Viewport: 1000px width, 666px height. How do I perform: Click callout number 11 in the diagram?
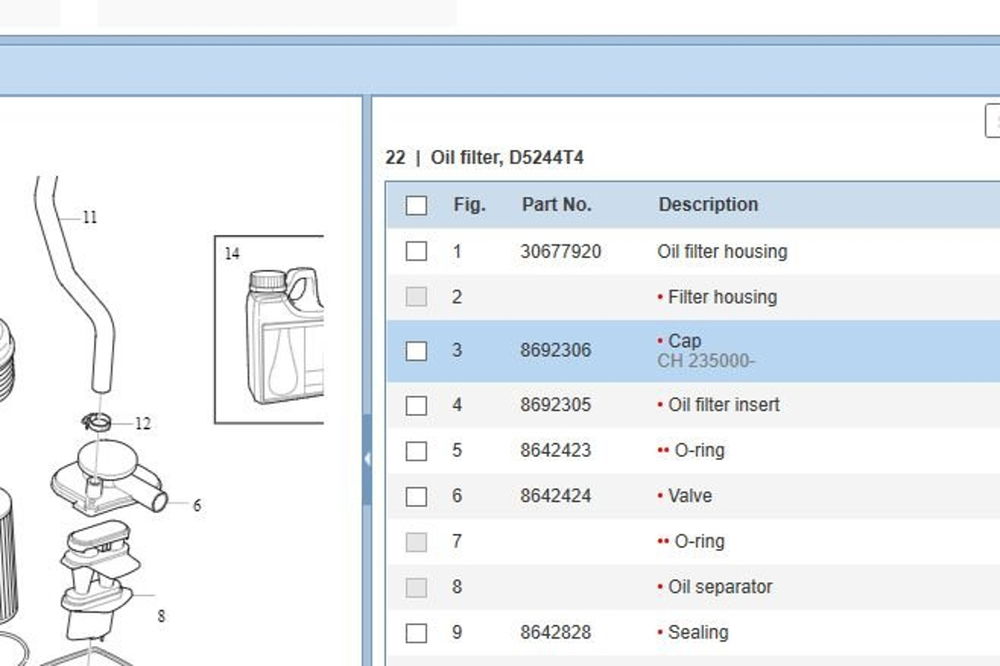[x=90, y=217]
